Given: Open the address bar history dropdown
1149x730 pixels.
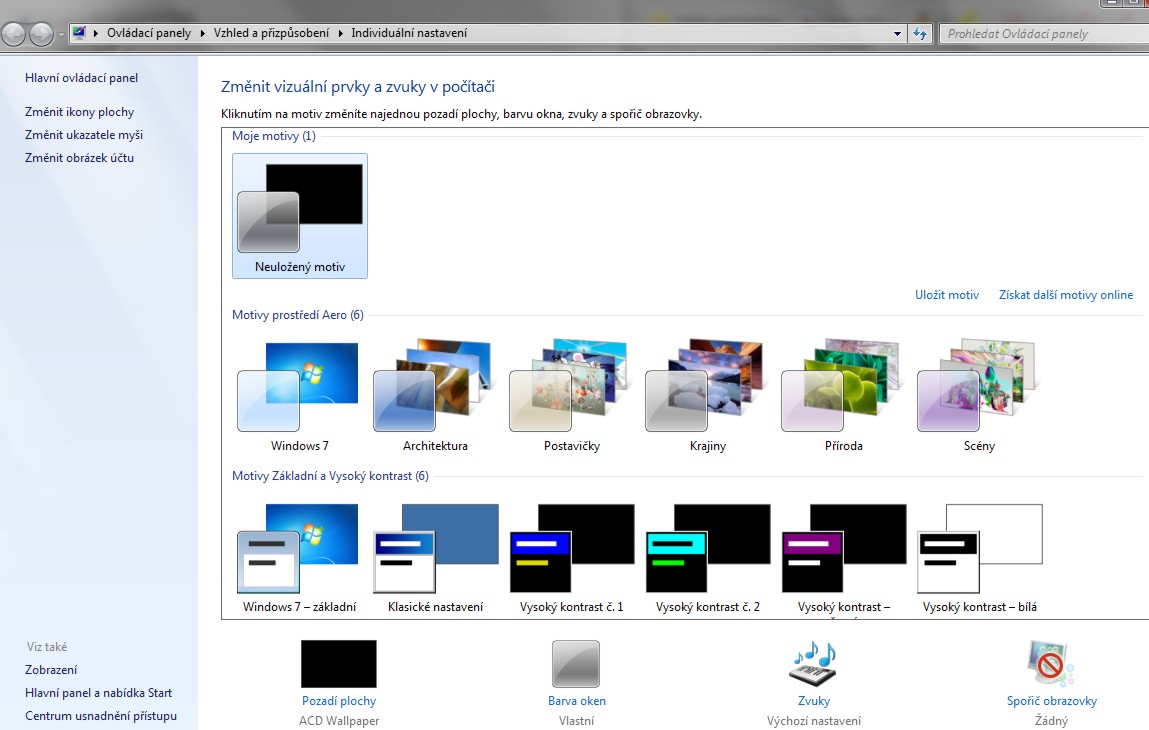Looking at the screenshot, I should pos(897,34).
